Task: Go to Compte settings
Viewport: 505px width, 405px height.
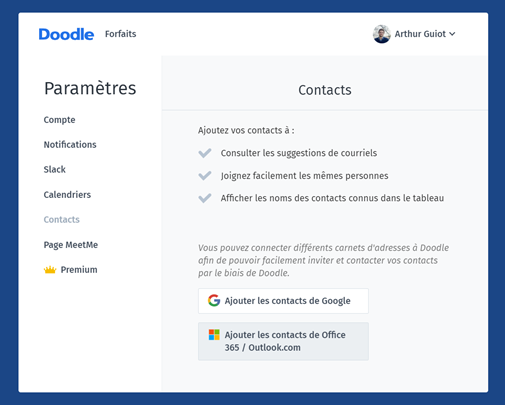Action: (x=59, y=120)
